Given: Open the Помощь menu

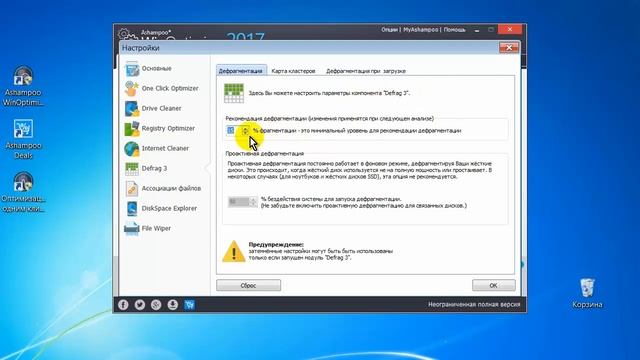Looking at the screenshot, I should [454, 30].
